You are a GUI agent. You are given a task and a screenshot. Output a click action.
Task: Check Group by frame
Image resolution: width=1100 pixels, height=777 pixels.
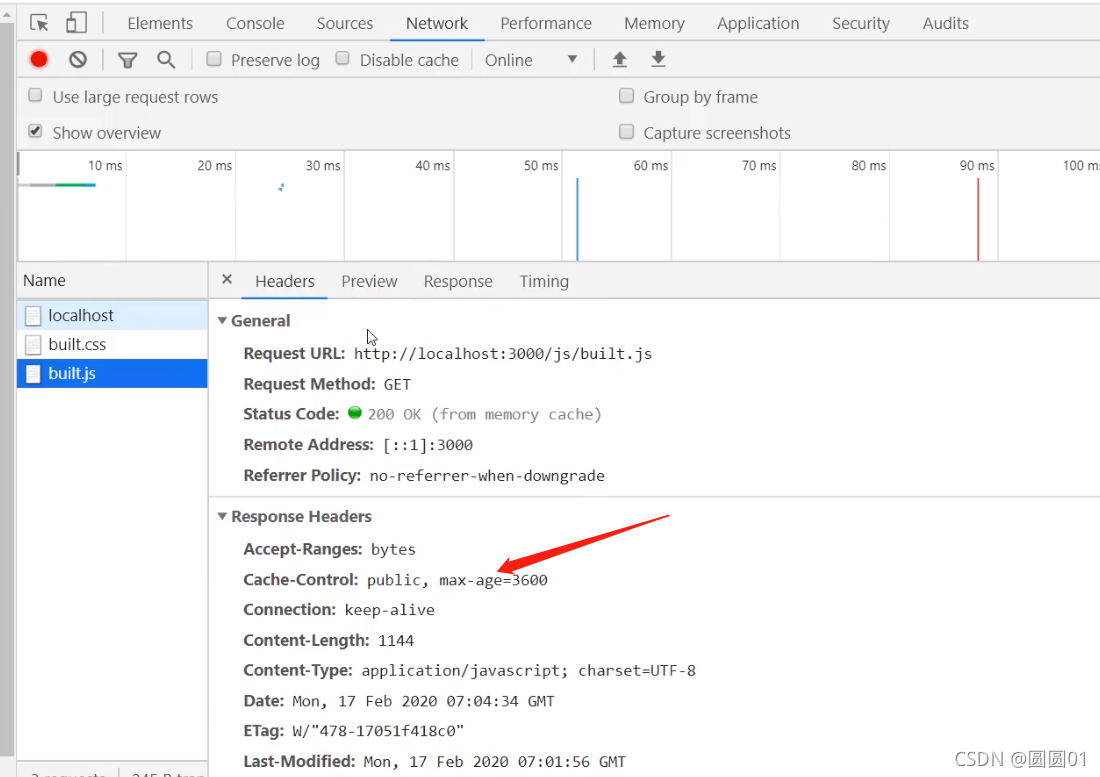(626, 95)
